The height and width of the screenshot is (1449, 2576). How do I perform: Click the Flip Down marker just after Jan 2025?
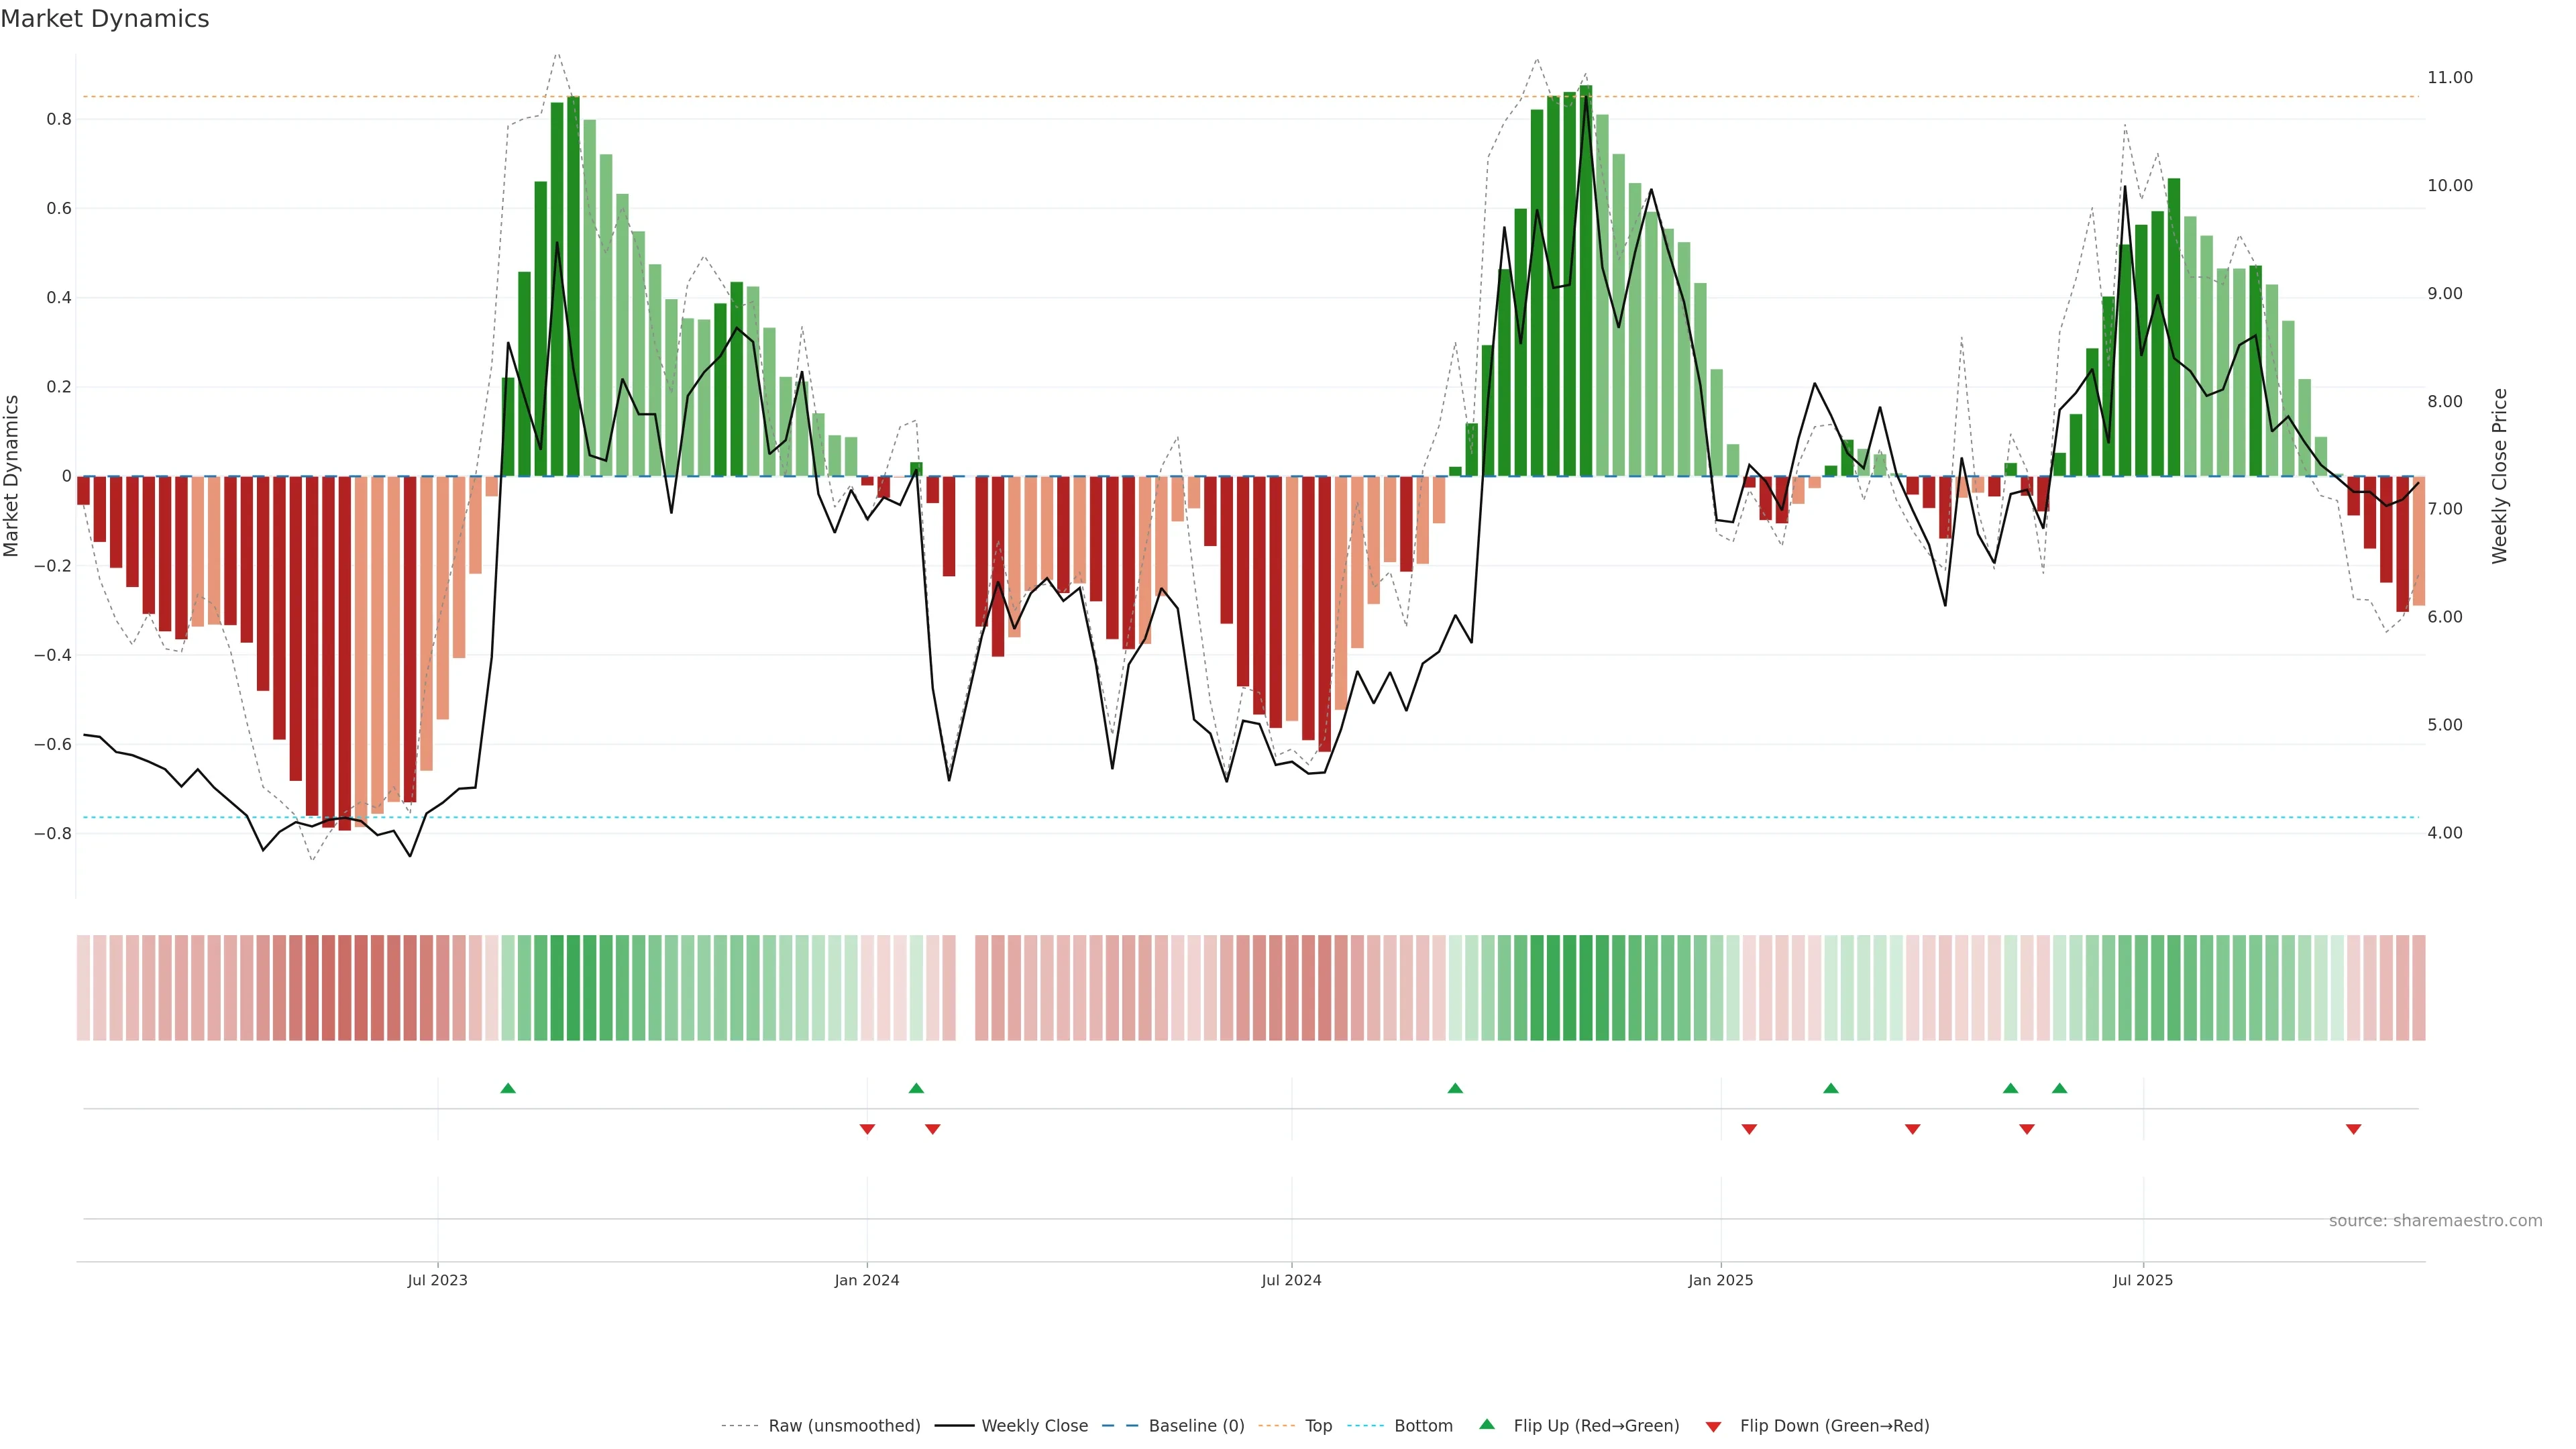tap(1749, 1129)
